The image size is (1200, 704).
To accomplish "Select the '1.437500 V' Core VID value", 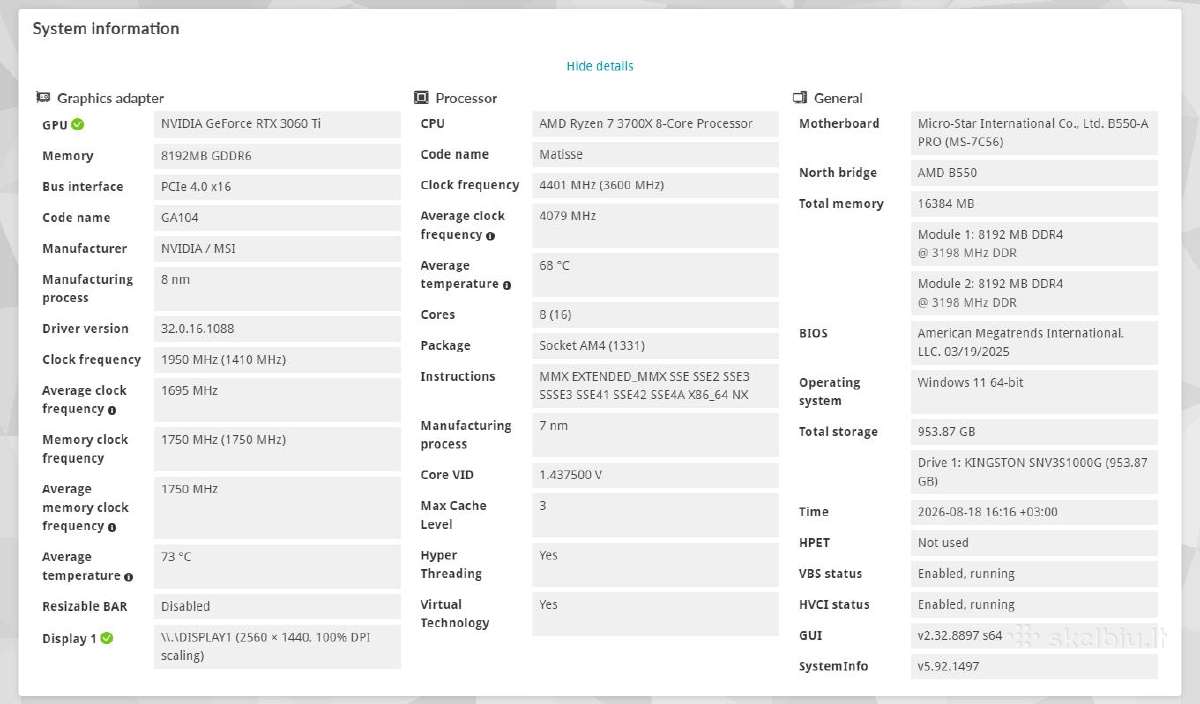I will tap(655, 475).
